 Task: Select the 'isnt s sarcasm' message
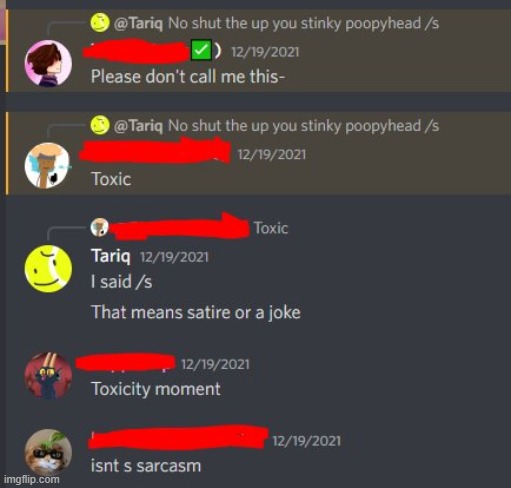(146, 466)
